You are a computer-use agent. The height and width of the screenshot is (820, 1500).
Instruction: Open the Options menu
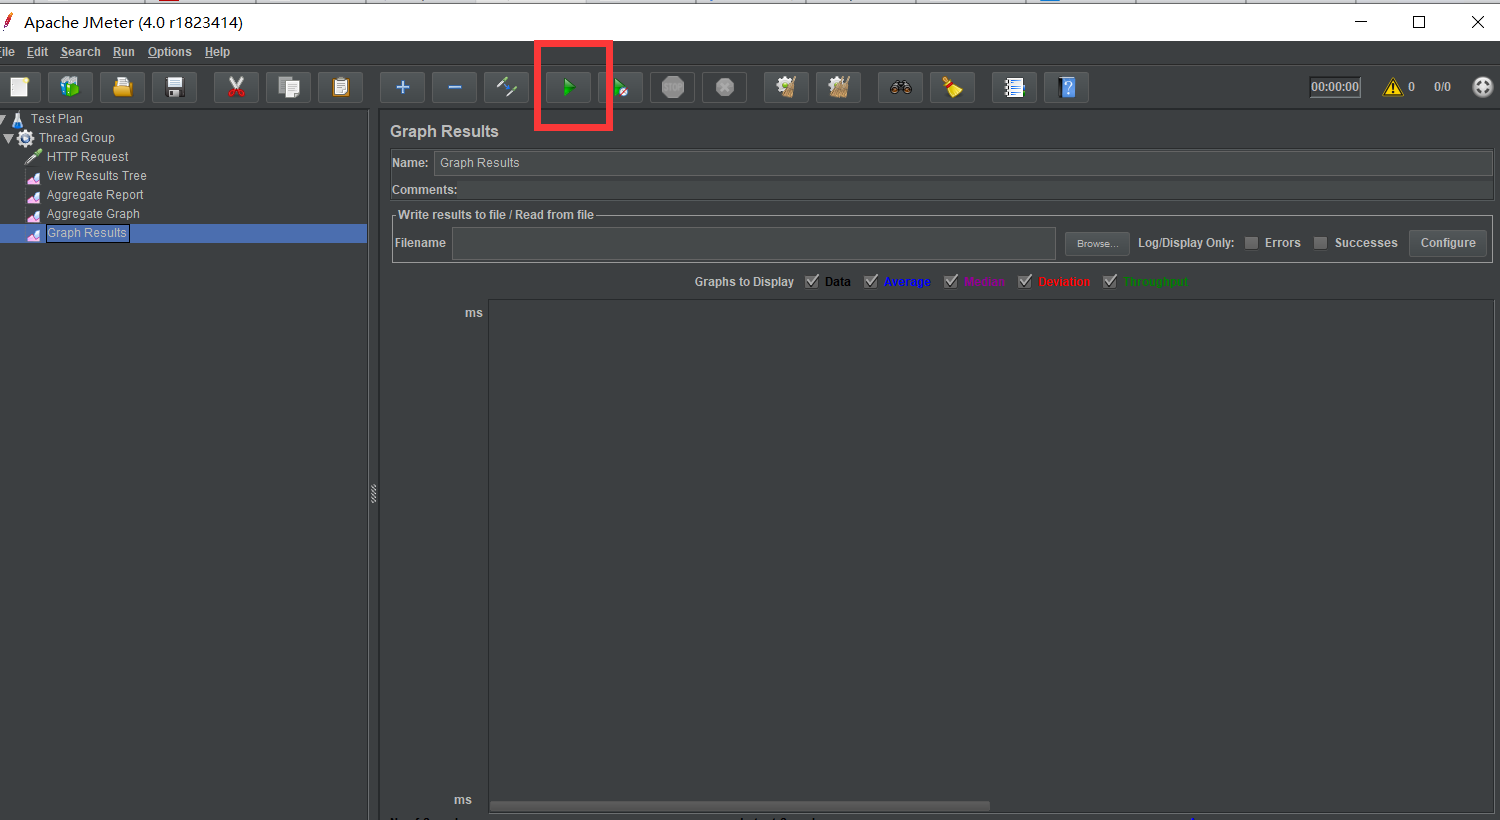[169, 52]
